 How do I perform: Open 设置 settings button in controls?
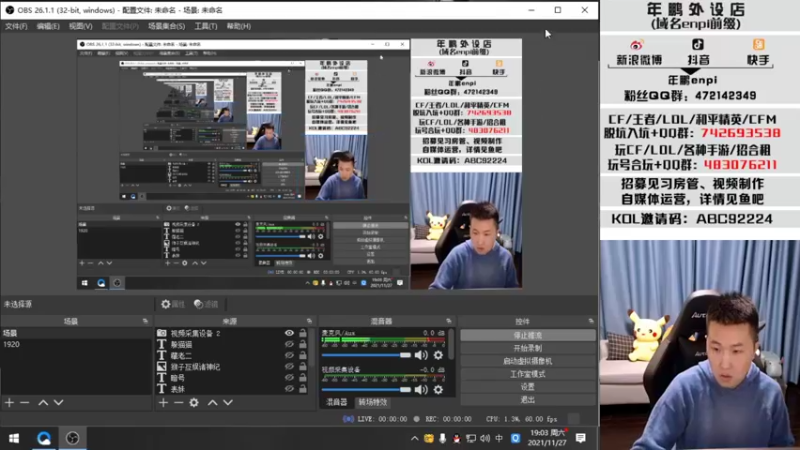pyautogui.click(x=528, y=387)
